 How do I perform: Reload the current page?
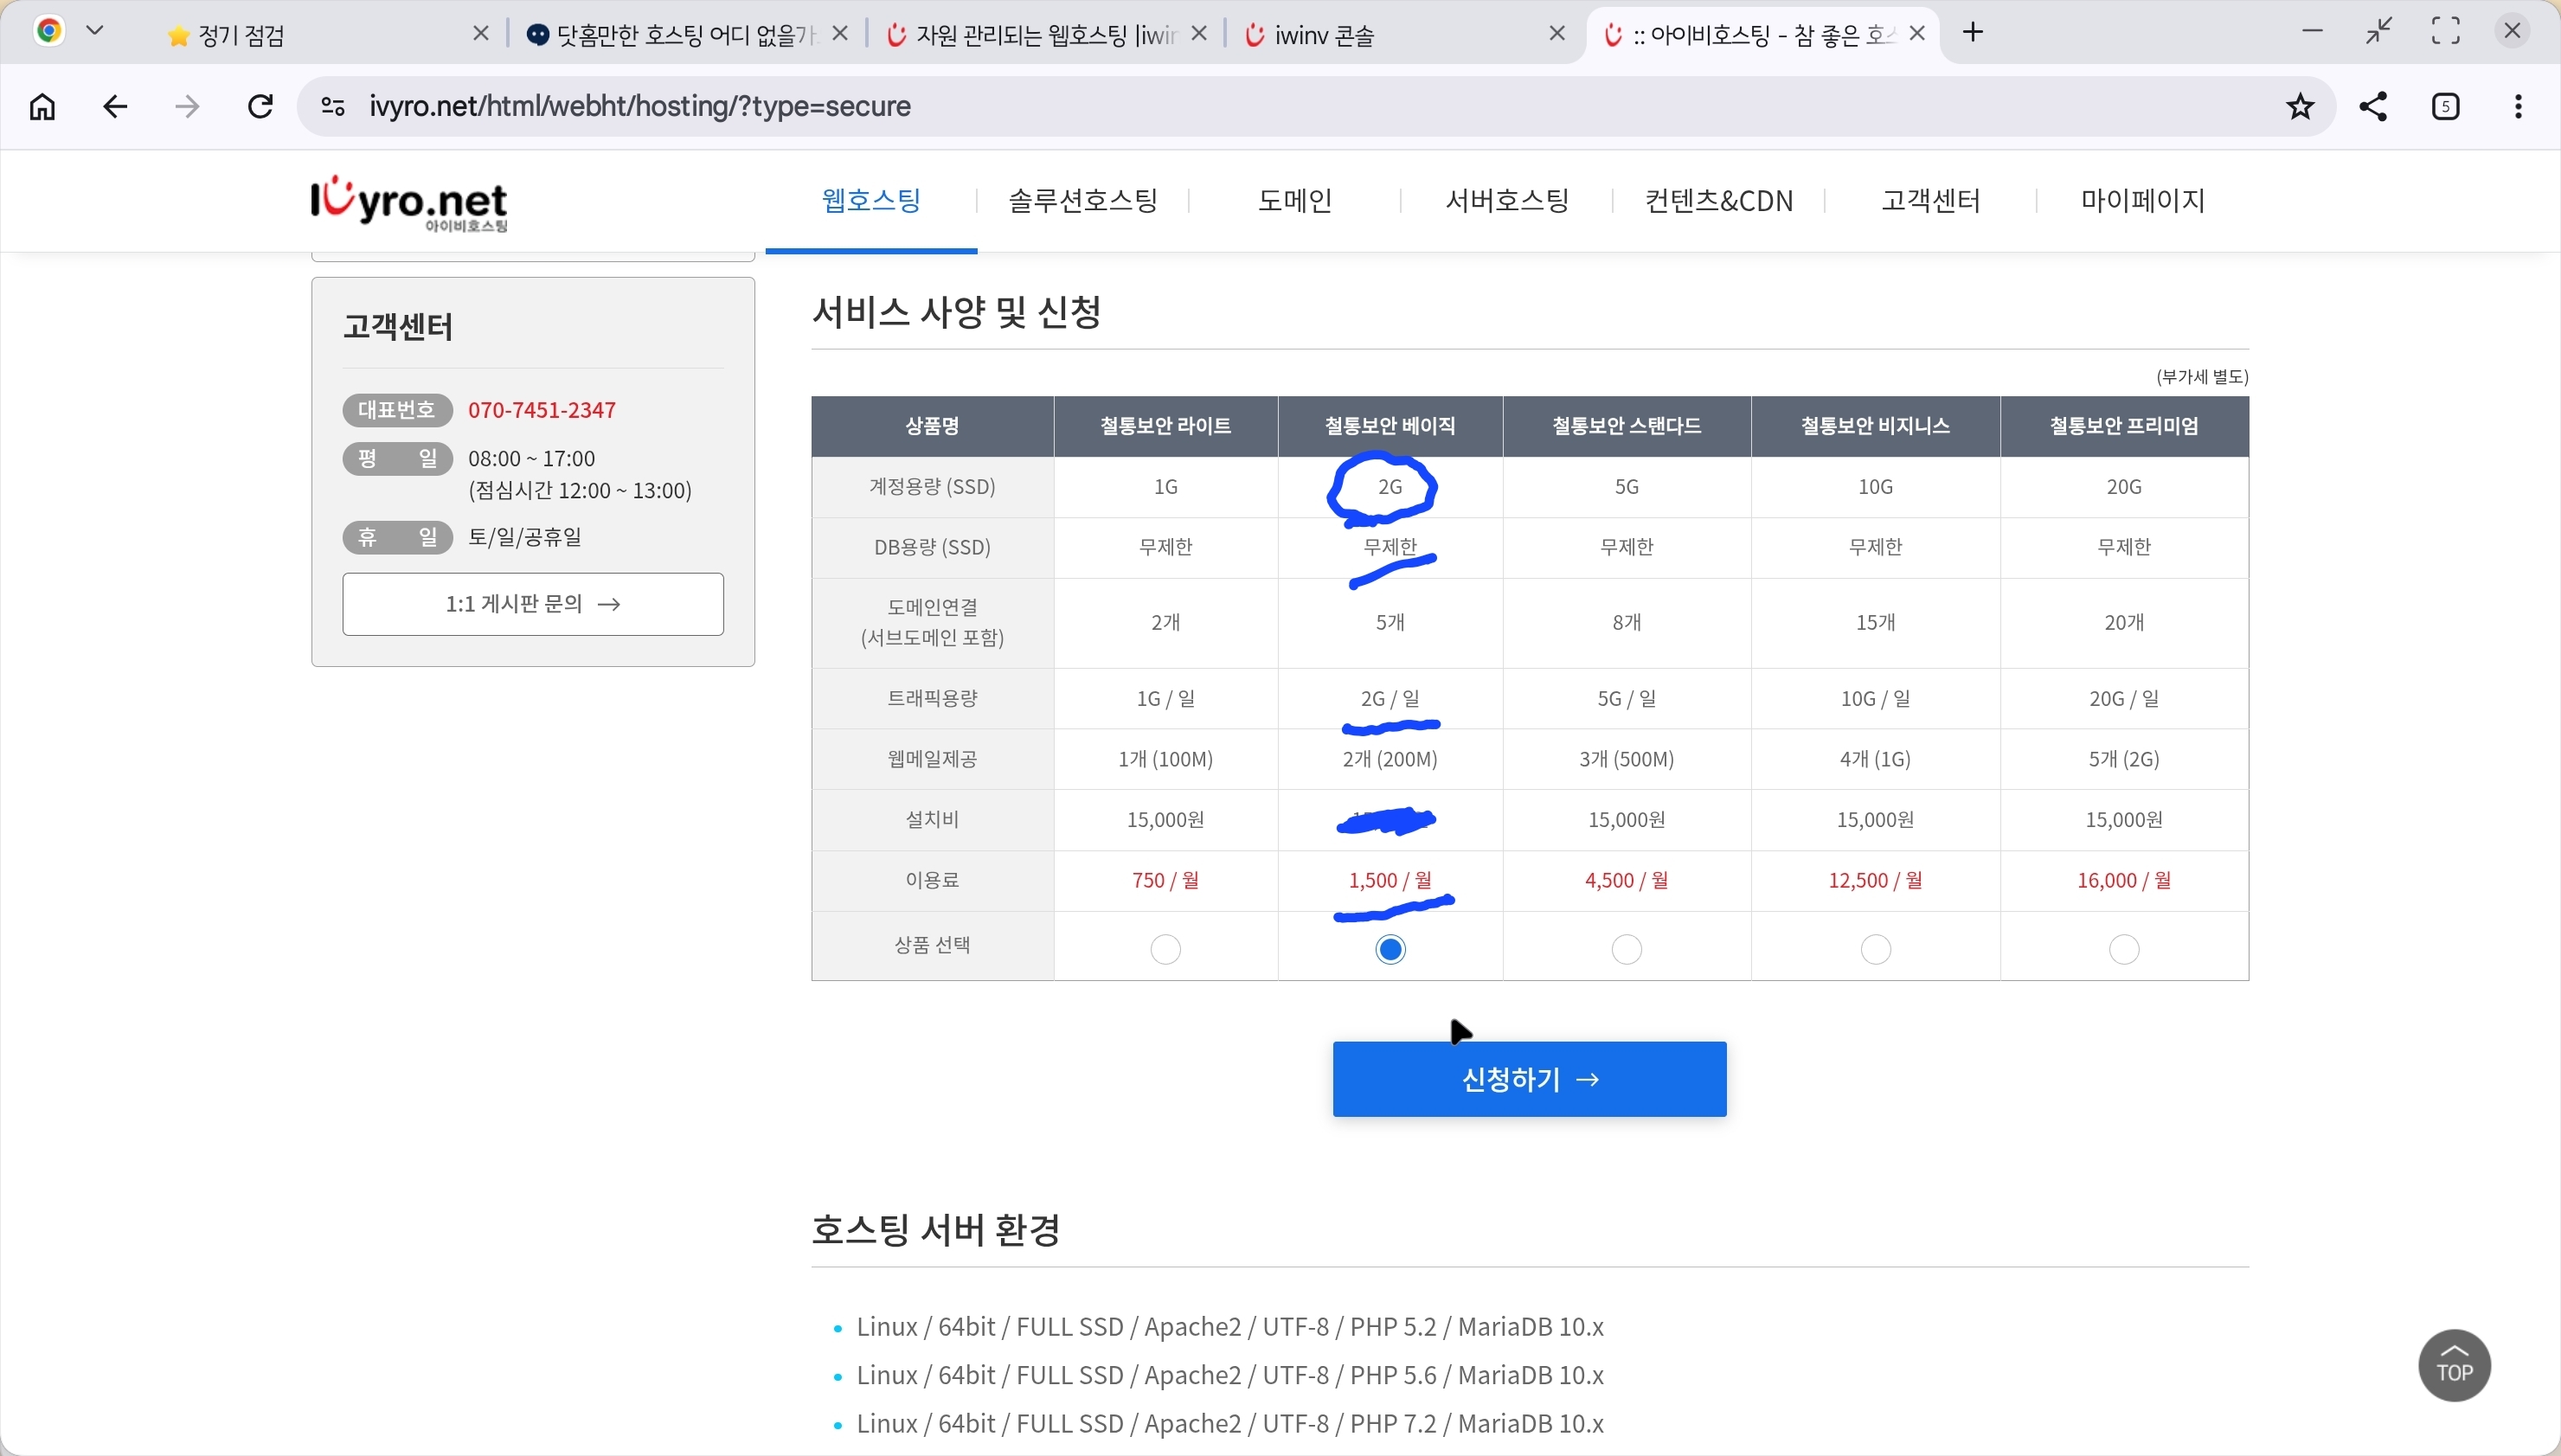tap(260, 106)
